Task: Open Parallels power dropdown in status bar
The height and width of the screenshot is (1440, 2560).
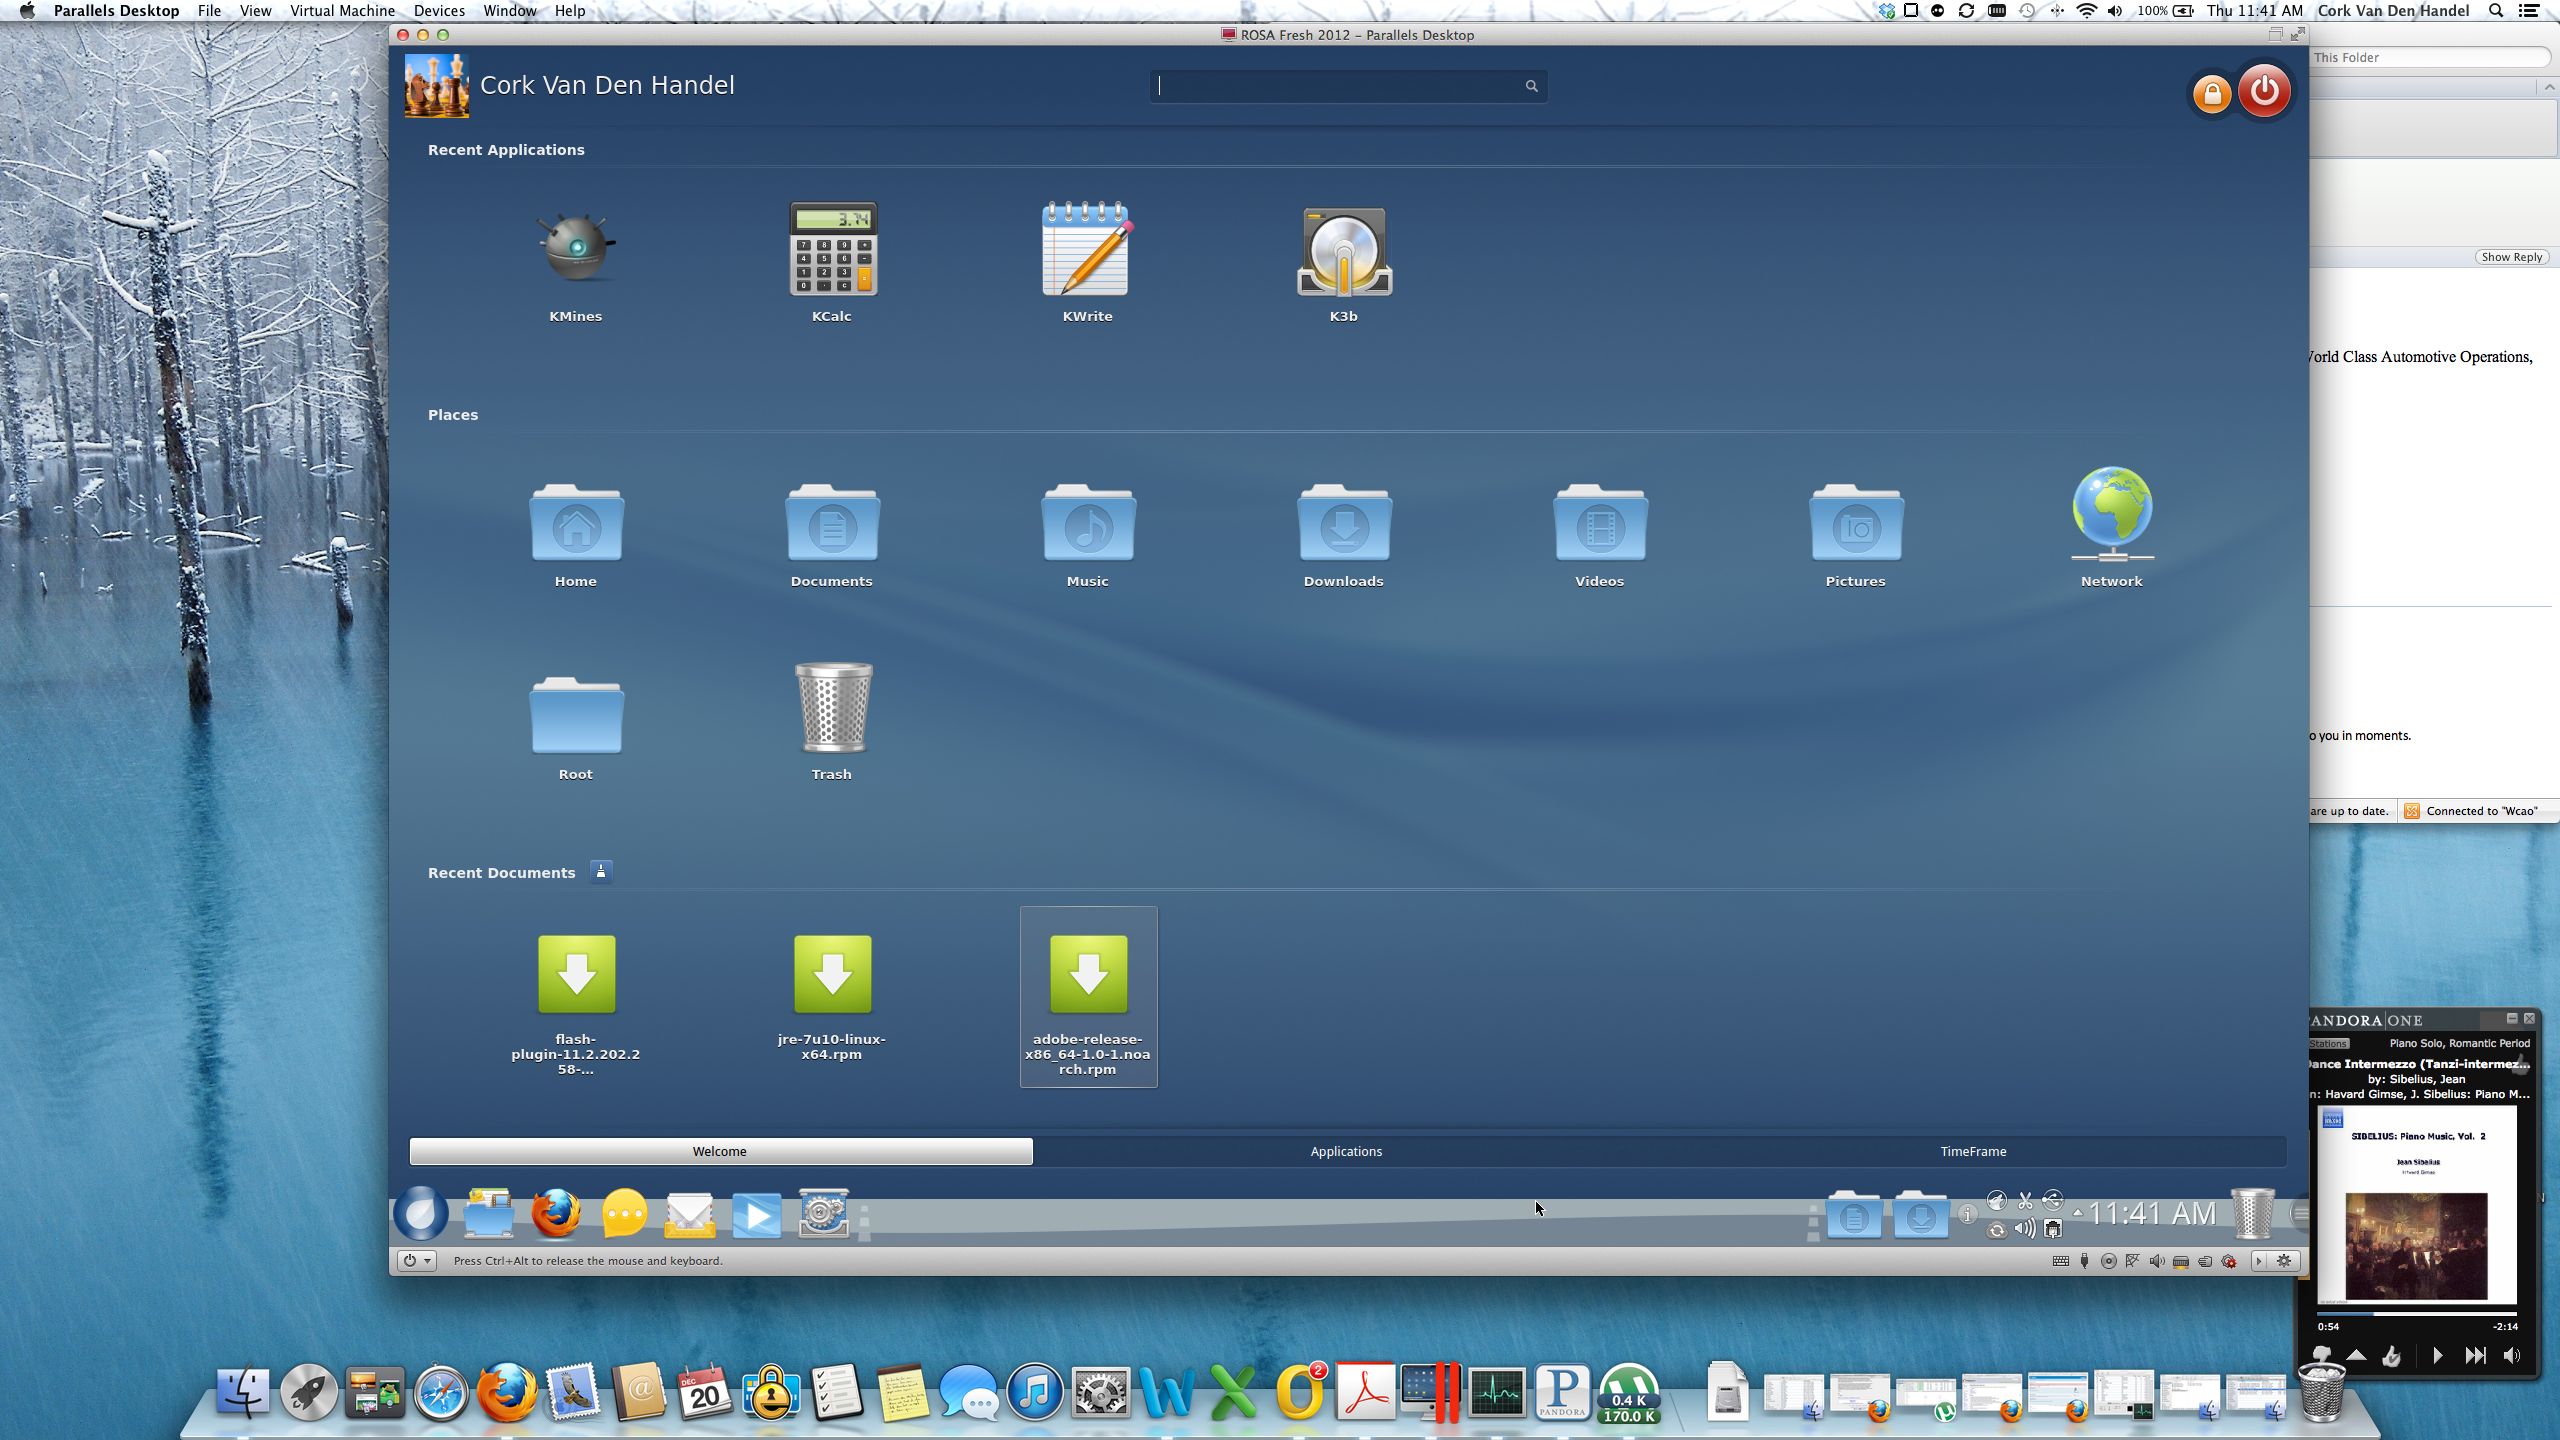Action: [417, 1261]
